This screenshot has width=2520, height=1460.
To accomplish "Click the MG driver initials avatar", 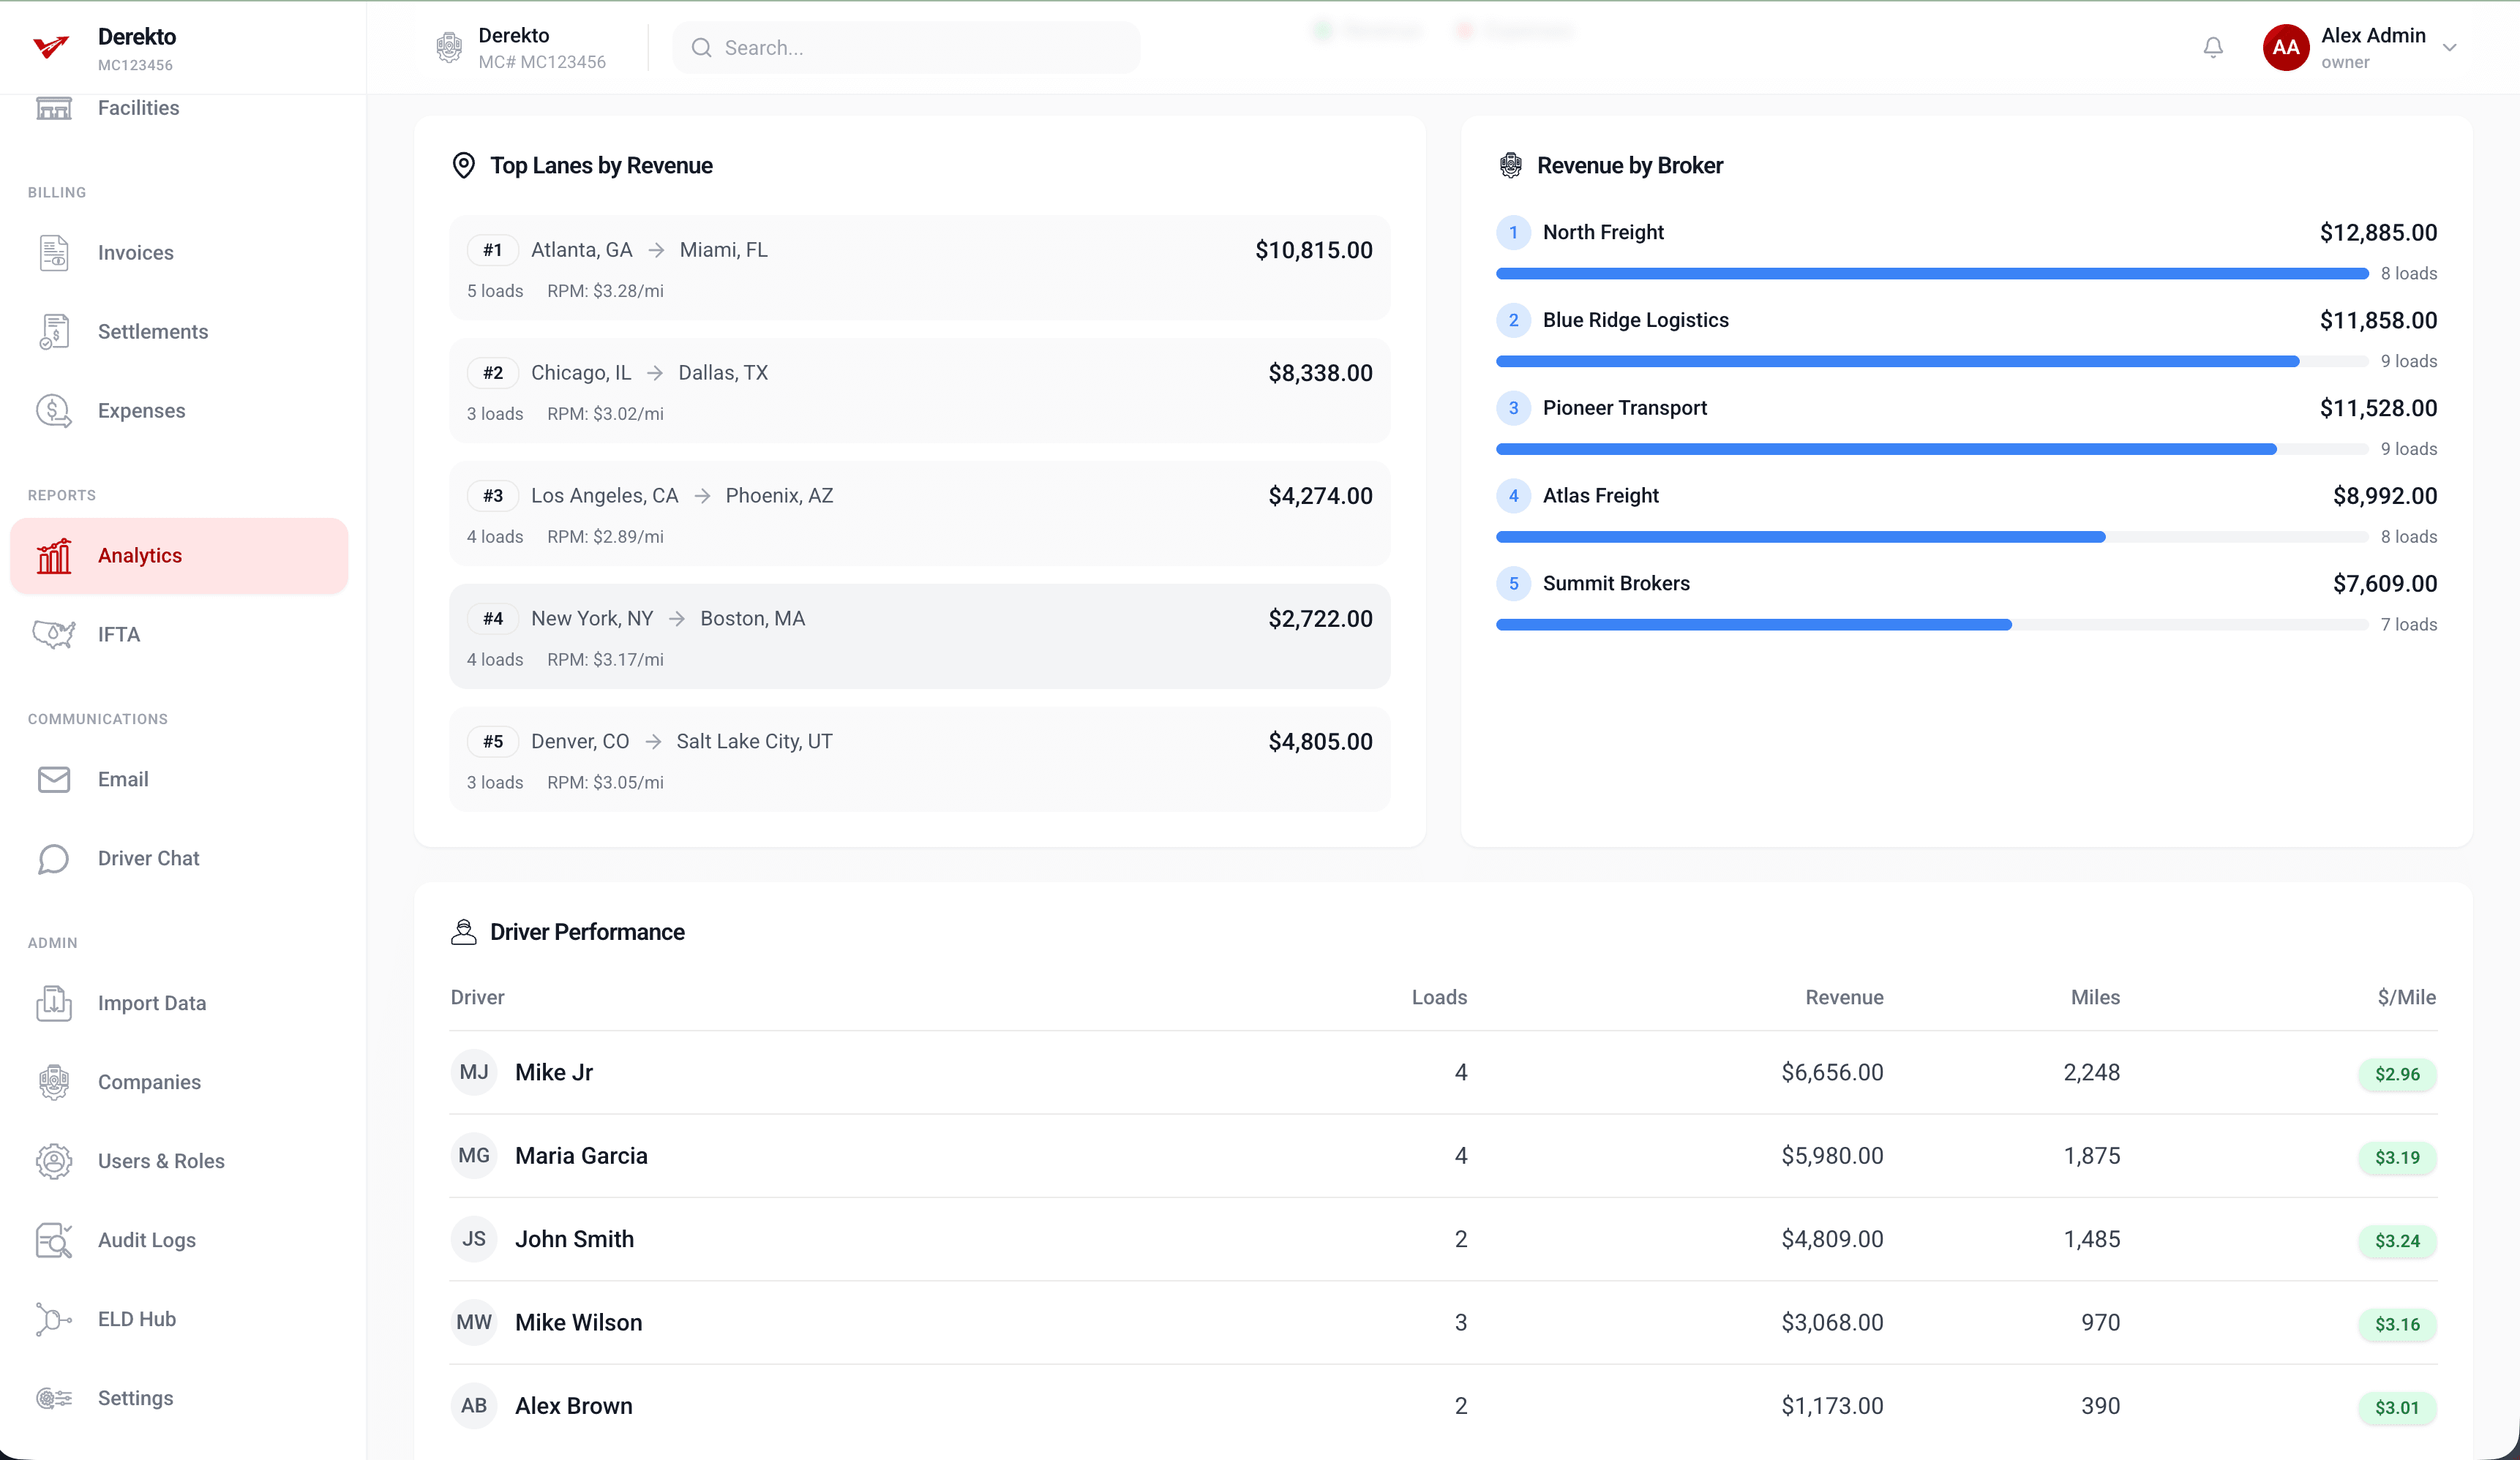I will (x=474, y=1156).
